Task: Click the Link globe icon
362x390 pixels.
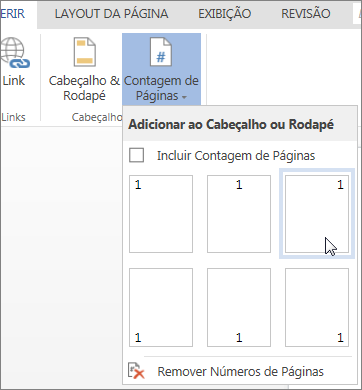Action: pos(14,53)
